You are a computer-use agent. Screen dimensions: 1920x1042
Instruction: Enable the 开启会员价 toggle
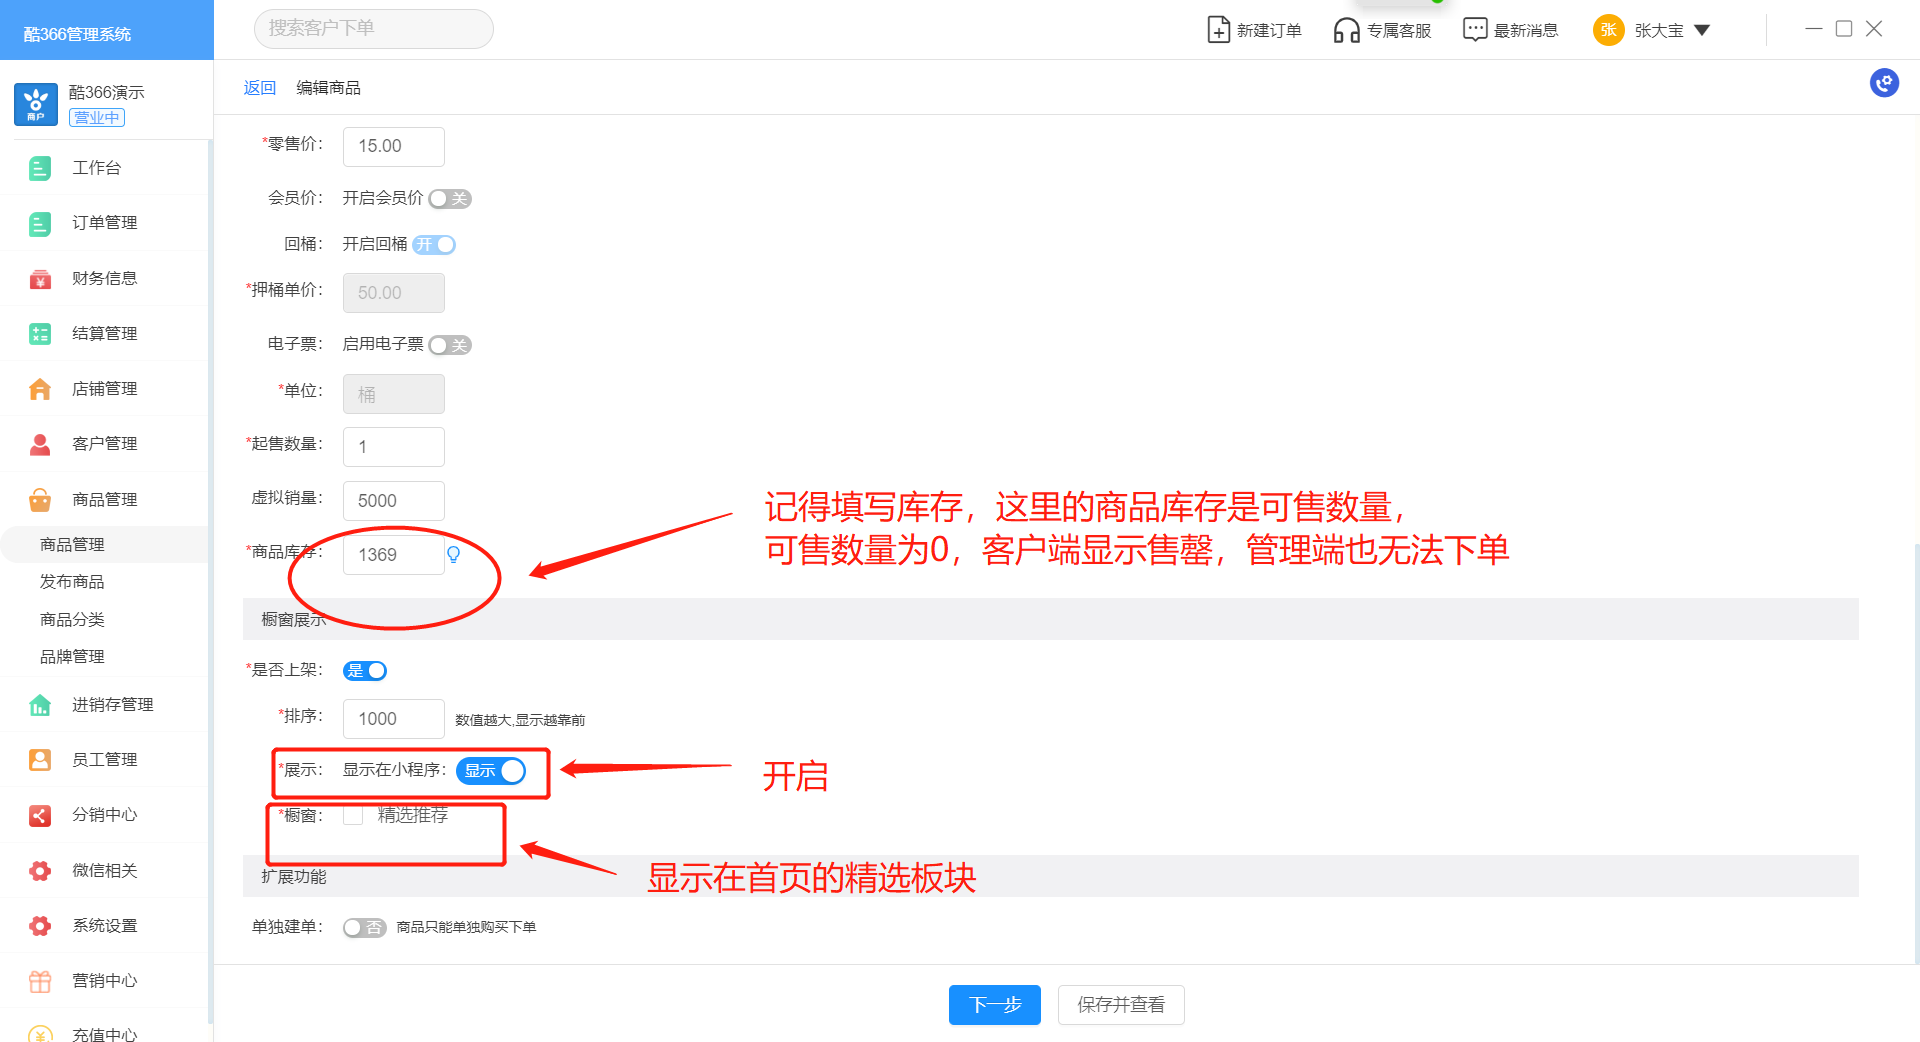pyautogui.click(x=450, y=199)
